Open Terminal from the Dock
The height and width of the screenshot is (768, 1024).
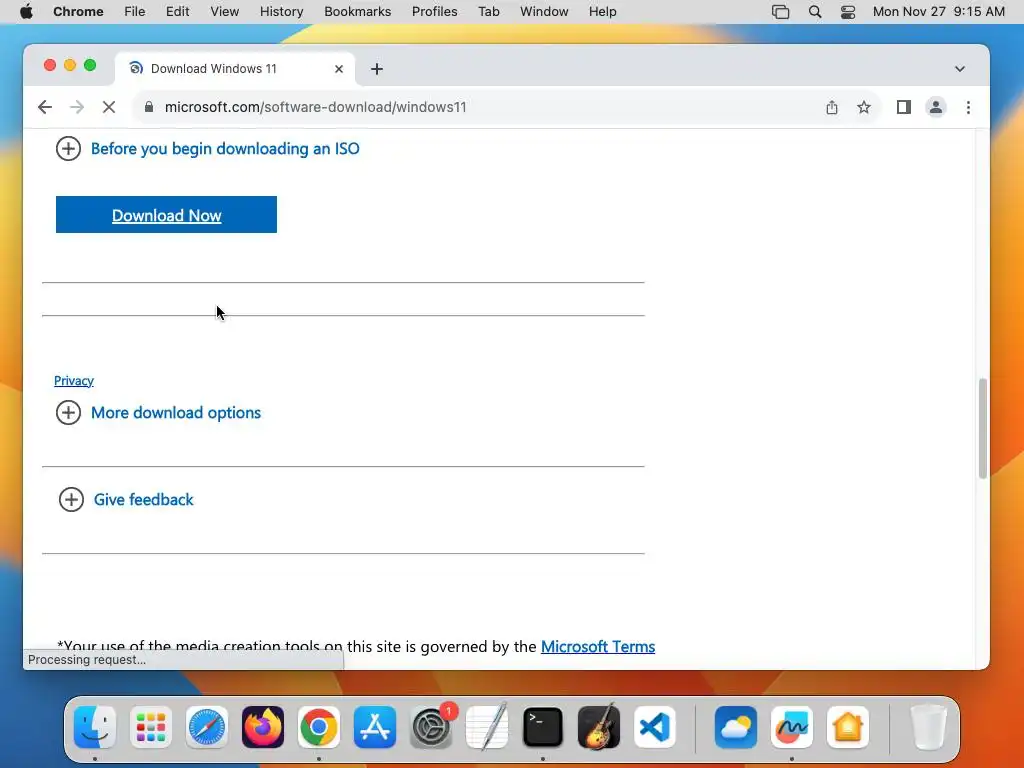[543, 727]
